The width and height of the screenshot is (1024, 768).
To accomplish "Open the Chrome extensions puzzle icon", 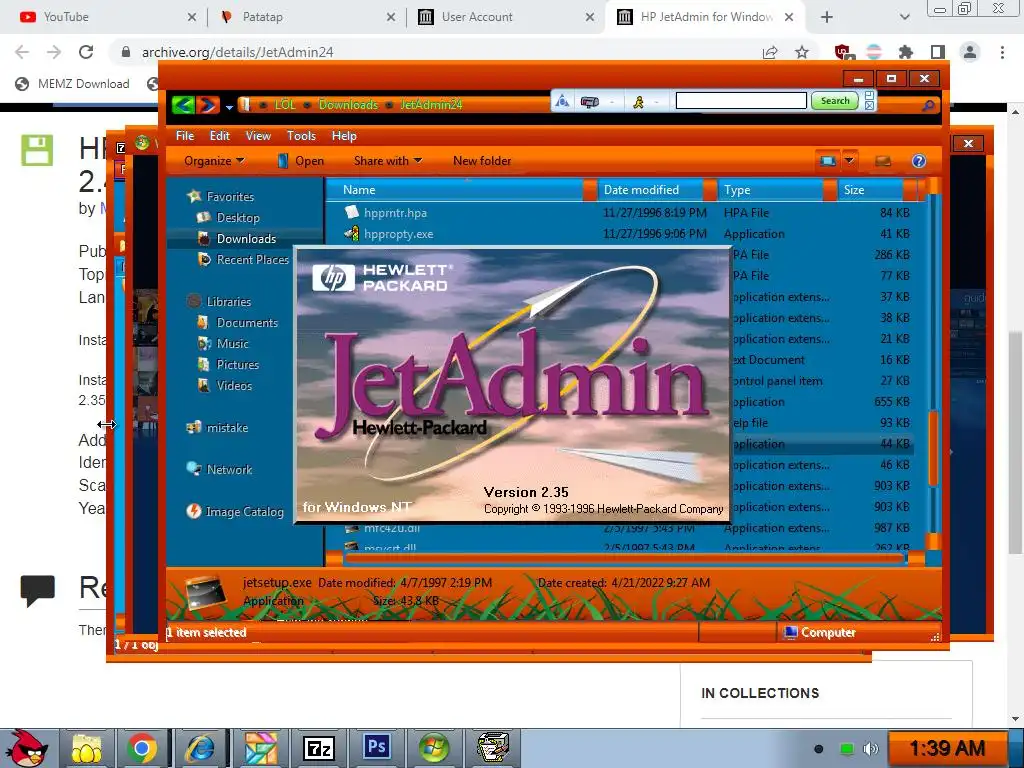I will pos(905,52).
